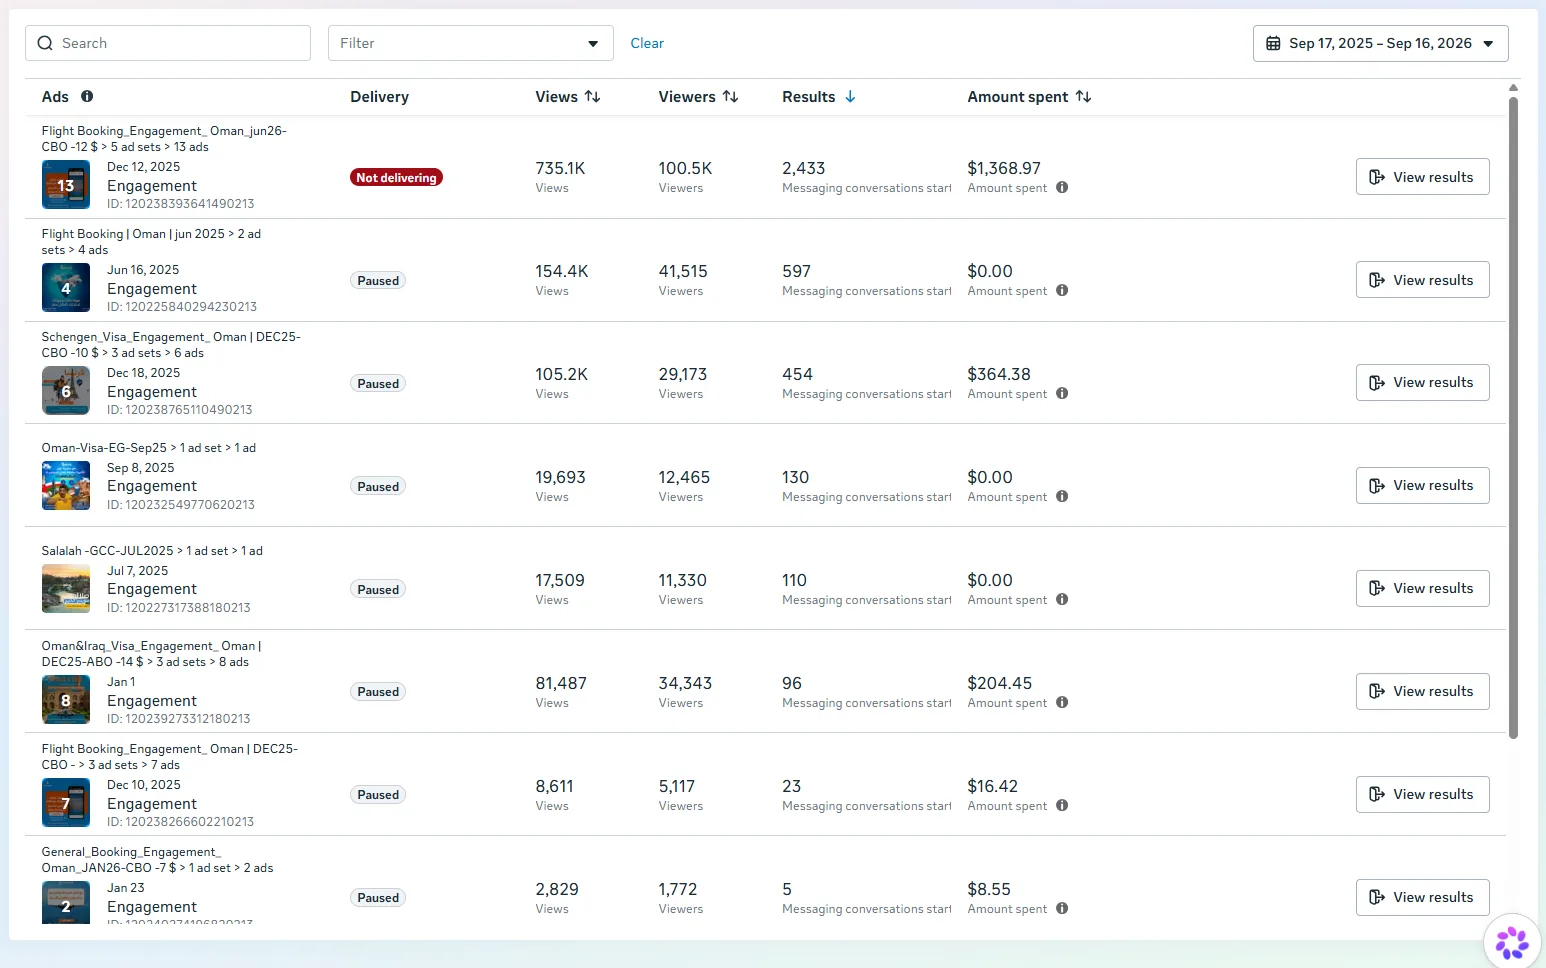Open the Salalah -GCC-JUL2025 ad thumbnail
Viewport: 1546px width, 968px height.
pyautogui.click(x=66, y=589)
